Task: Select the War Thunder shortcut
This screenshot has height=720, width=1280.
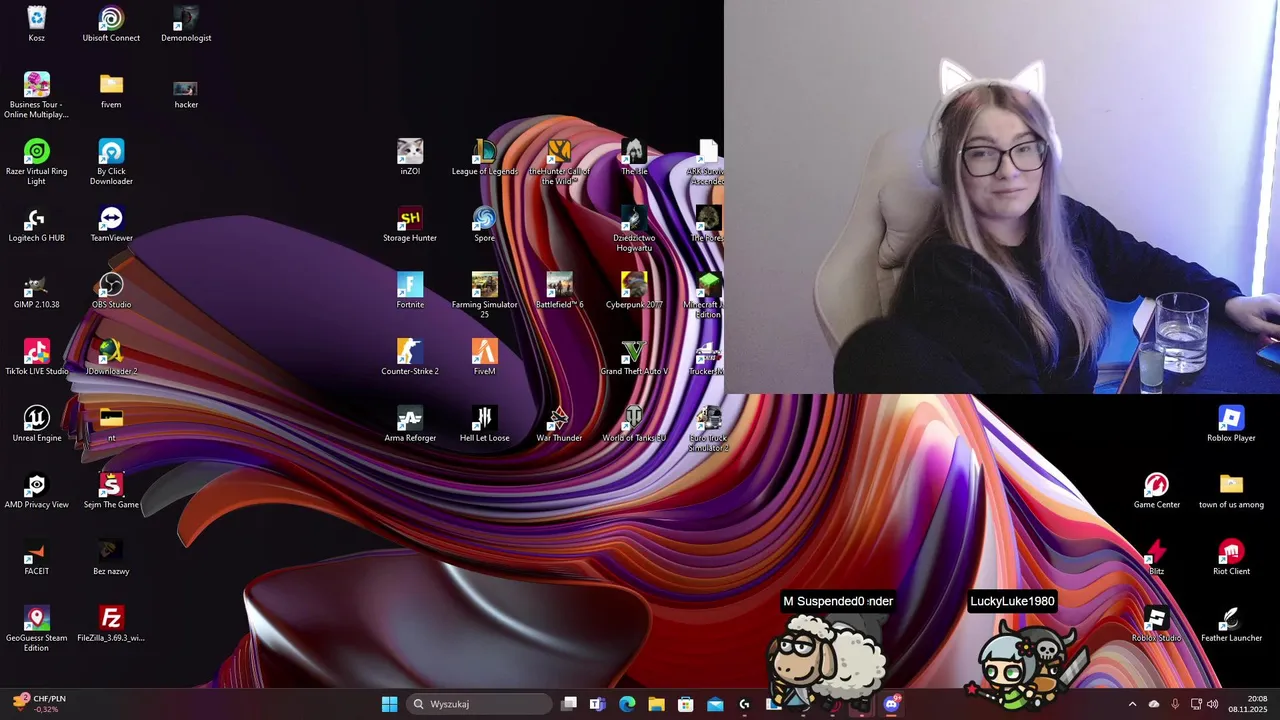Action: [x=559, y=424]
